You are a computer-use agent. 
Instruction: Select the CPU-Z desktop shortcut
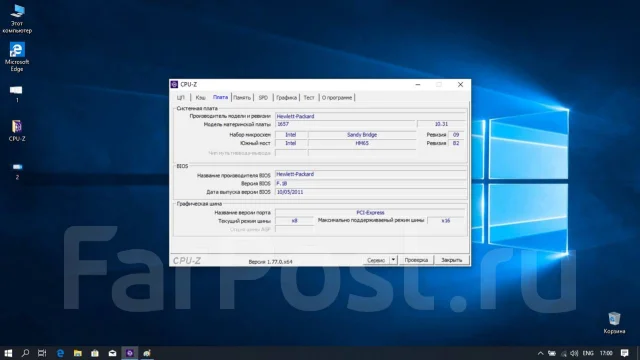pos(17,131)
